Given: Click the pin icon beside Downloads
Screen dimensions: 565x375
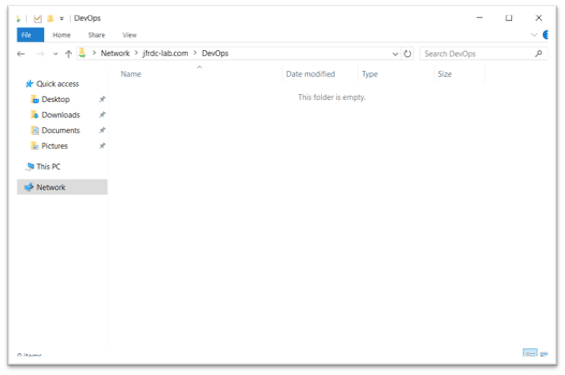Looking at the screenshot, I should tap(102, 115).
